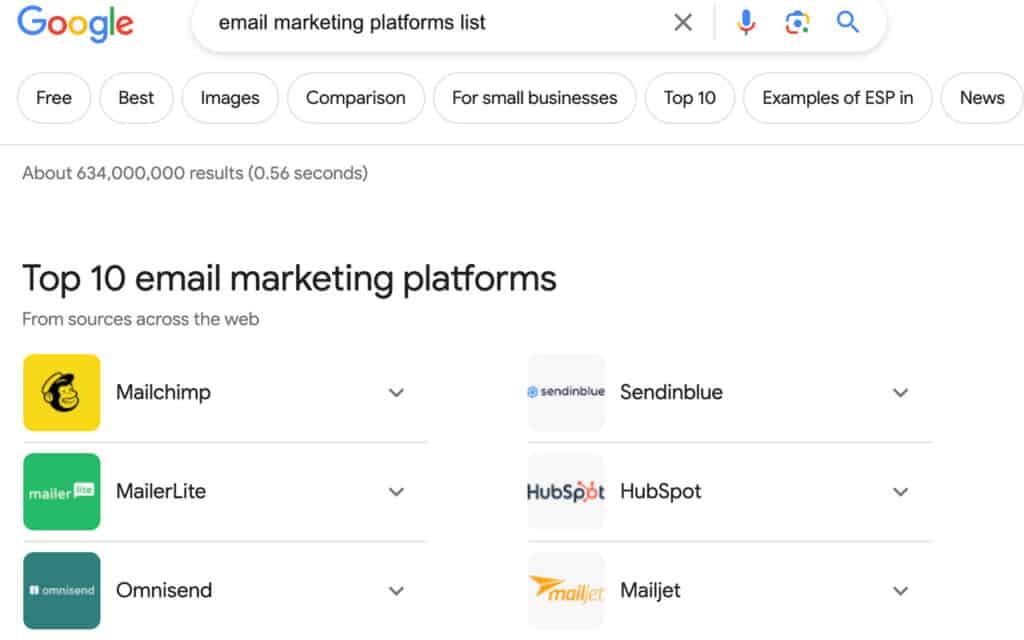Choose the Top 10 chip
Screen dimensions: 1024x640
coord(689,98)
